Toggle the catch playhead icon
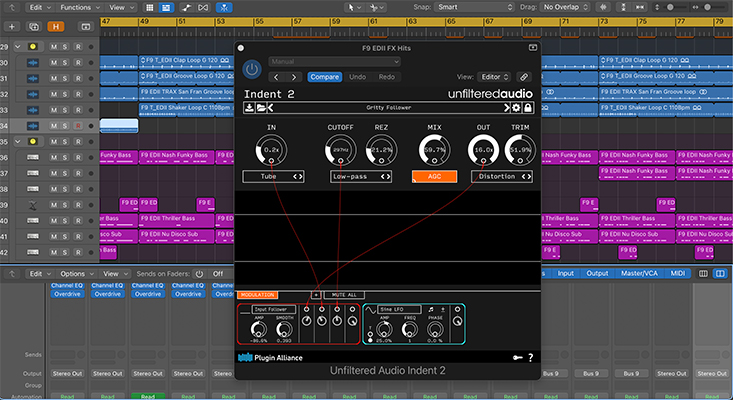This screenshot has height=400, width=733. [x=225, y=7]
